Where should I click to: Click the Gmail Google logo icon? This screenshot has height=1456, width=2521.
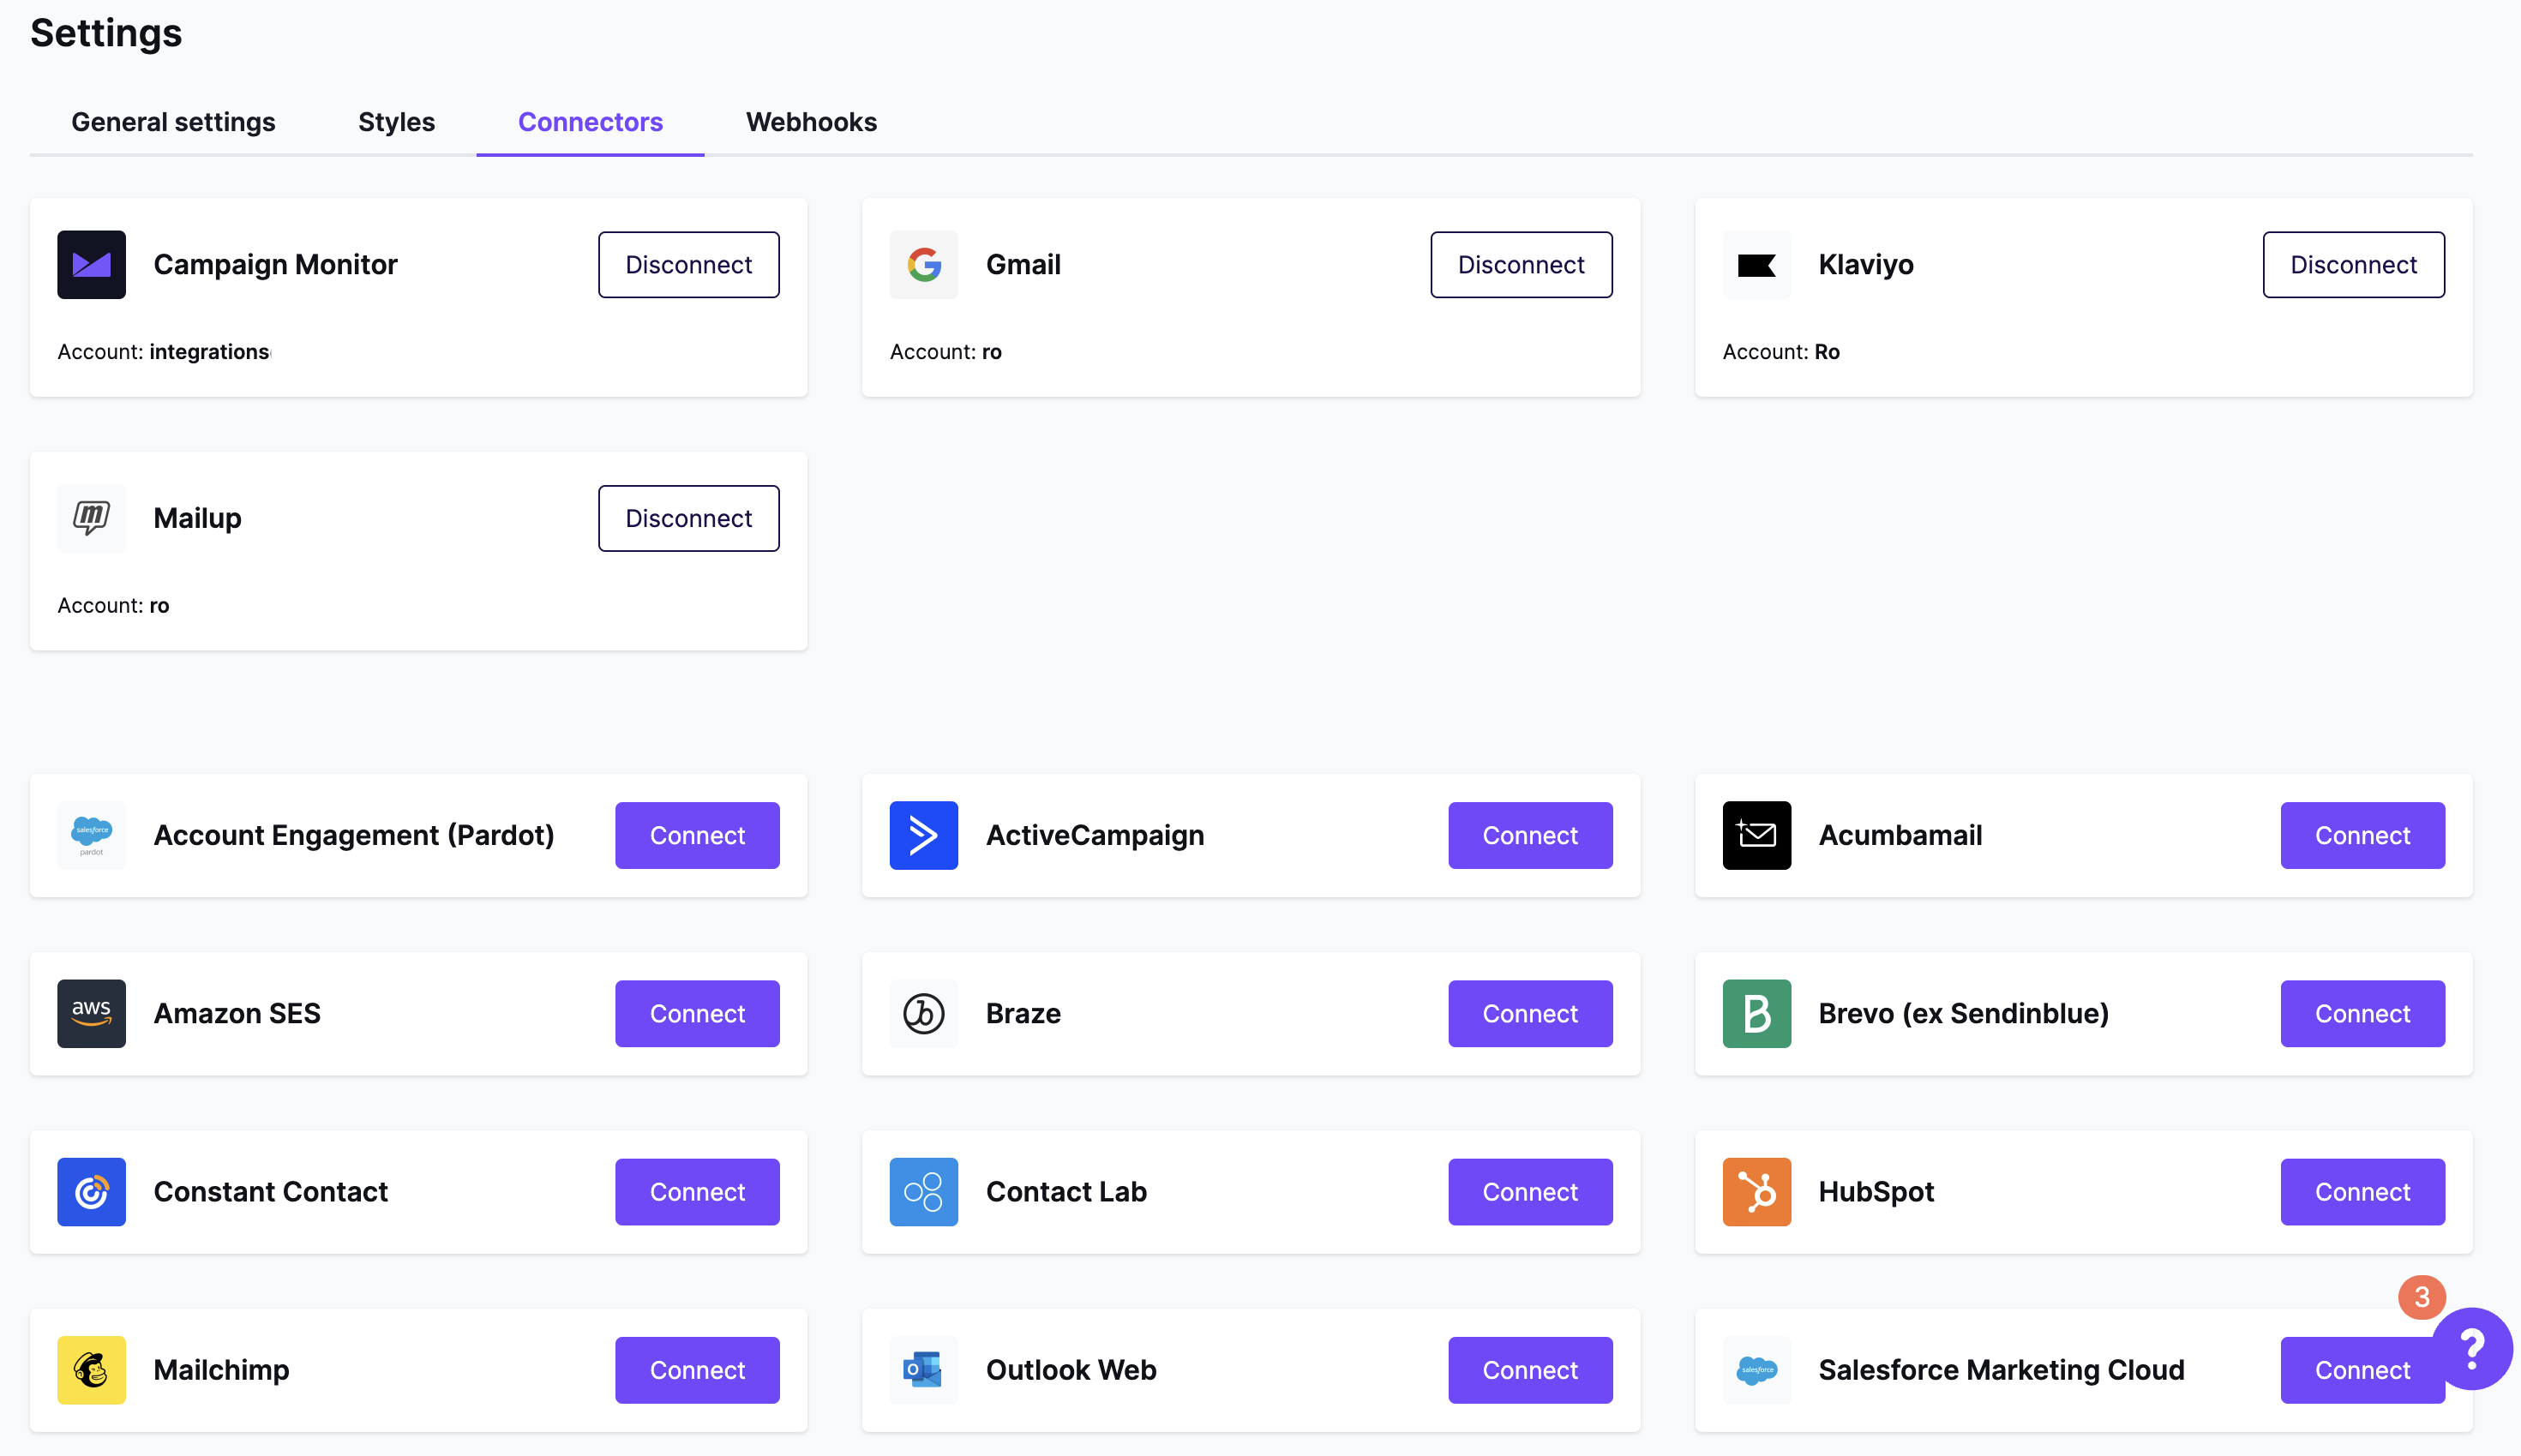pos(923,265)
